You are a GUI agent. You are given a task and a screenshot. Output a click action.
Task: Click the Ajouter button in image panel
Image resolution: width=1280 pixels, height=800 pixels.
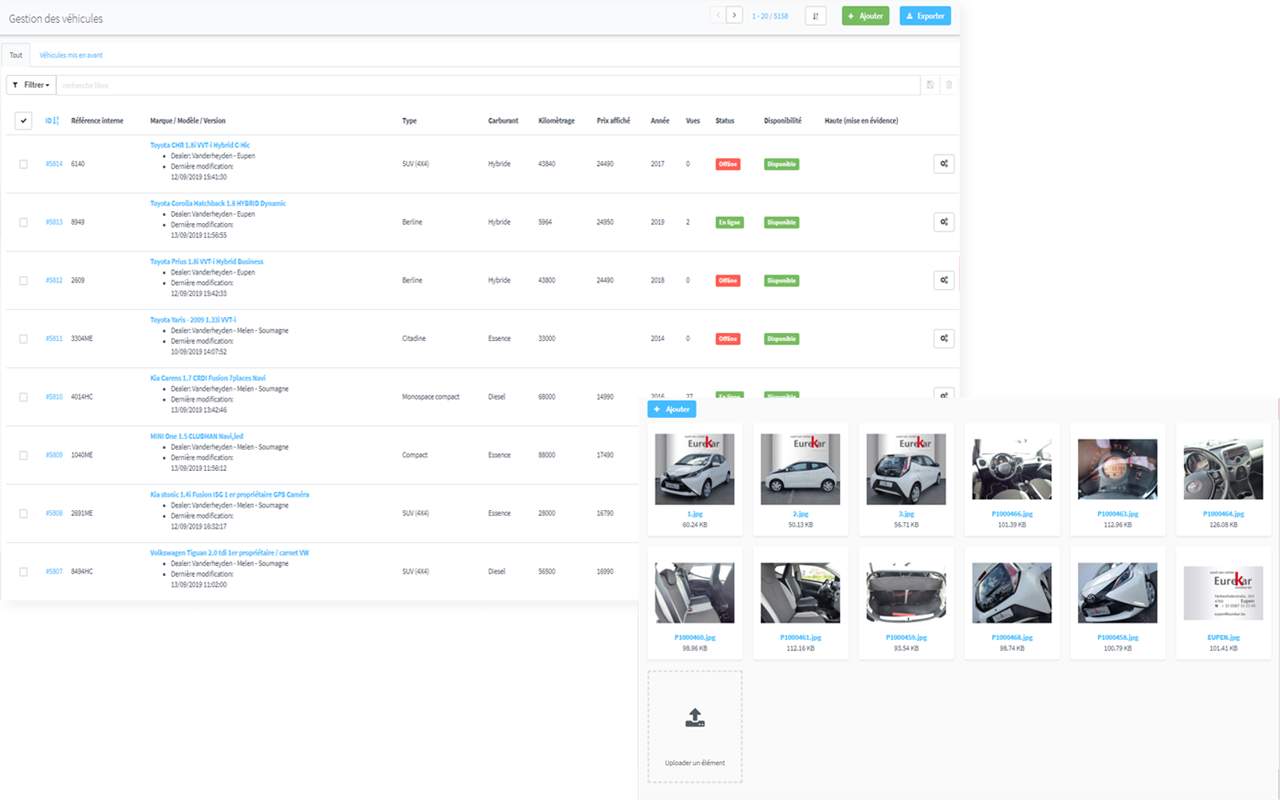point(671,409)
